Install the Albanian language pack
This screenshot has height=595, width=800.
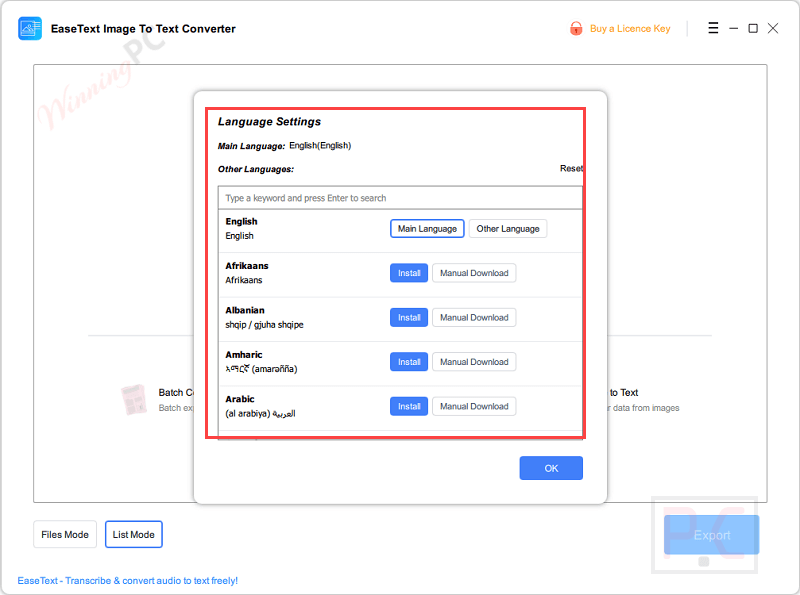tap(408, 317)
